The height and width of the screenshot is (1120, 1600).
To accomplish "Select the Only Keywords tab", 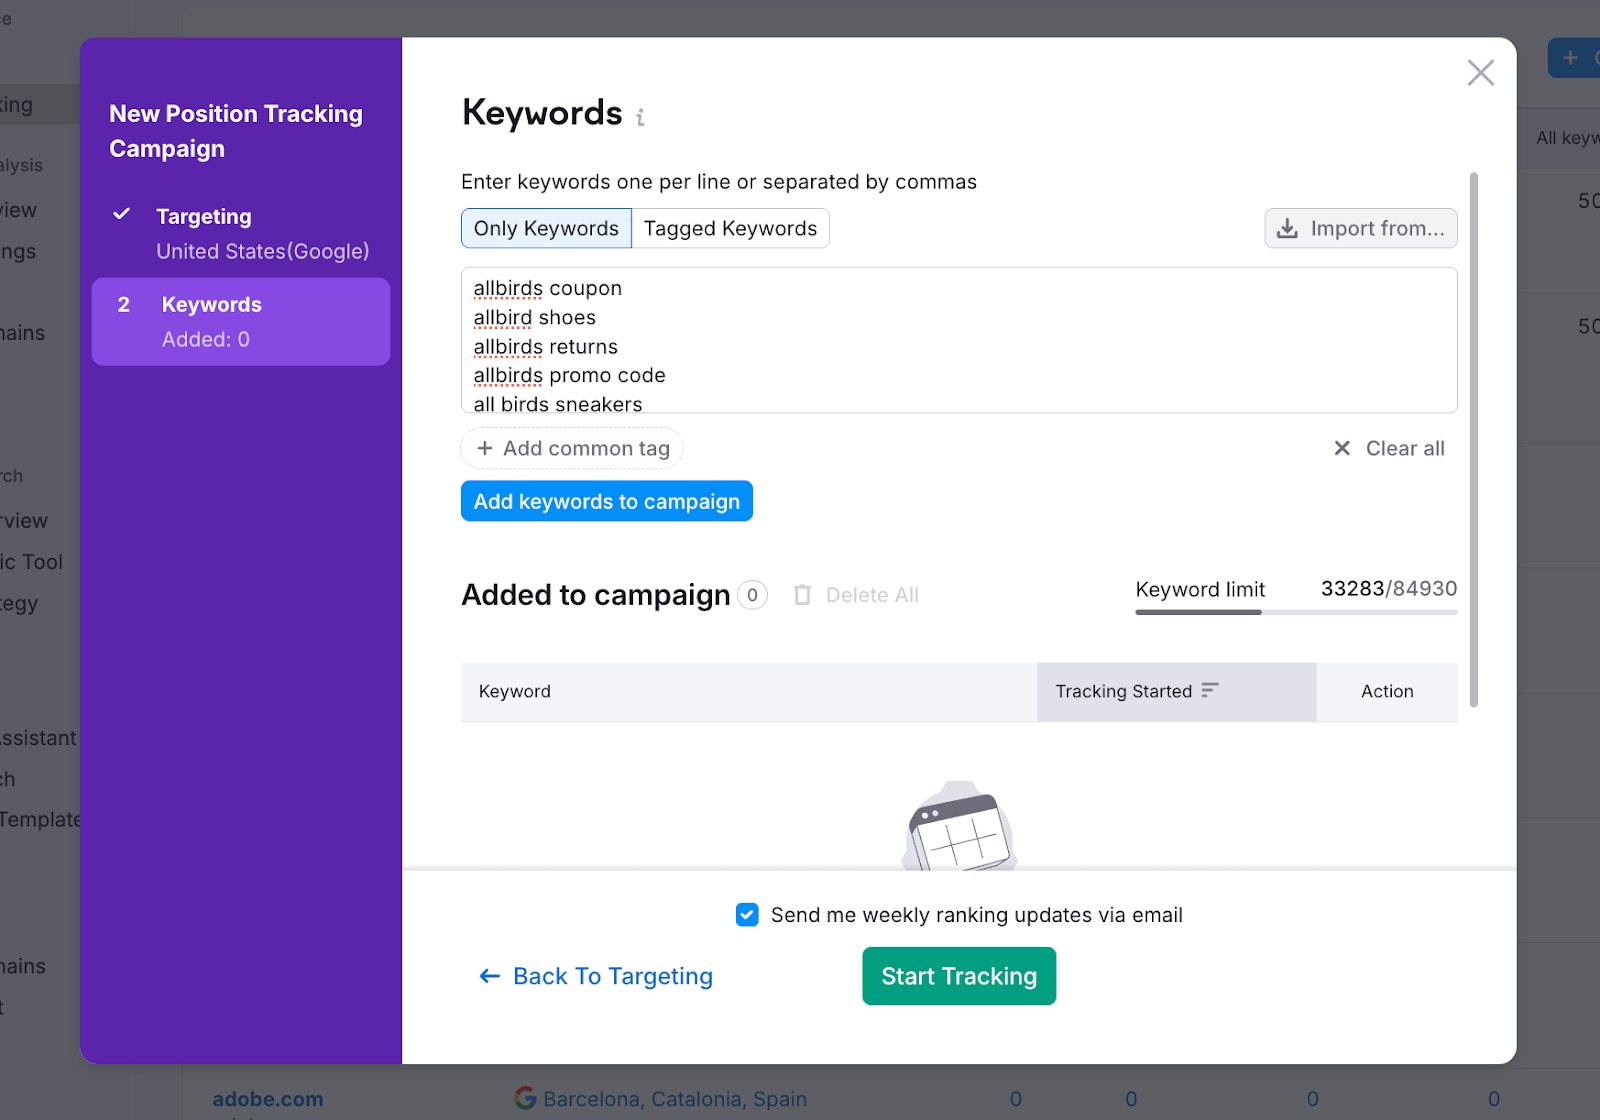I will click(x=545, y=228).
